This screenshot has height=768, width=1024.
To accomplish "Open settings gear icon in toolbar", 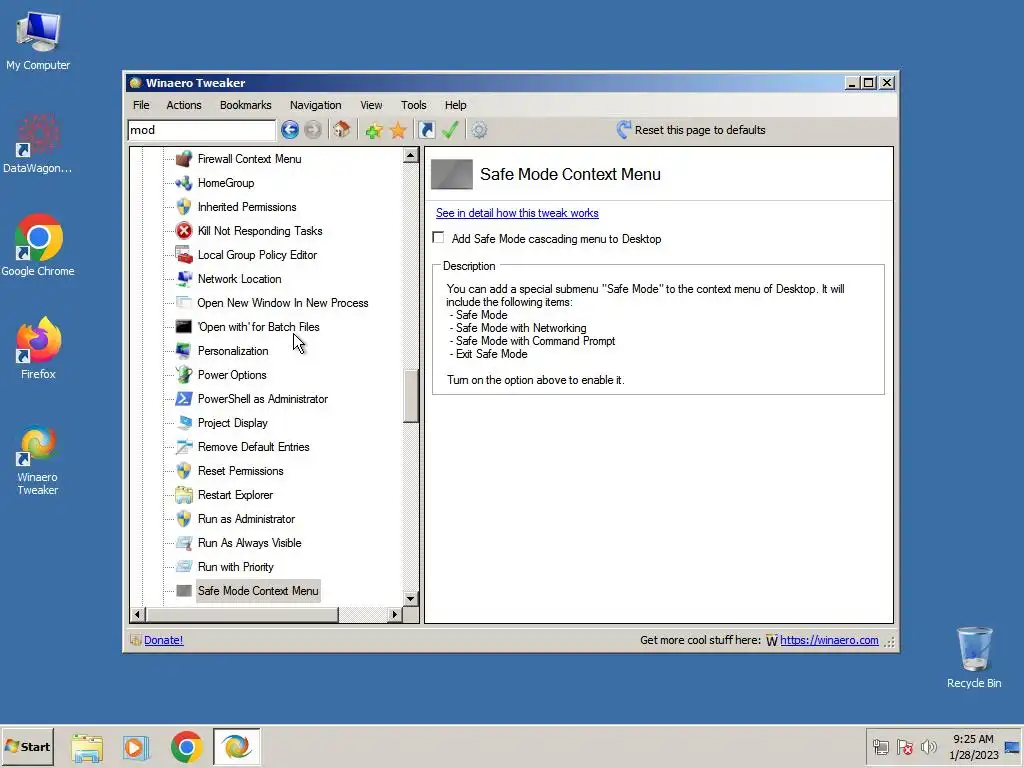I will pos(479,130).
